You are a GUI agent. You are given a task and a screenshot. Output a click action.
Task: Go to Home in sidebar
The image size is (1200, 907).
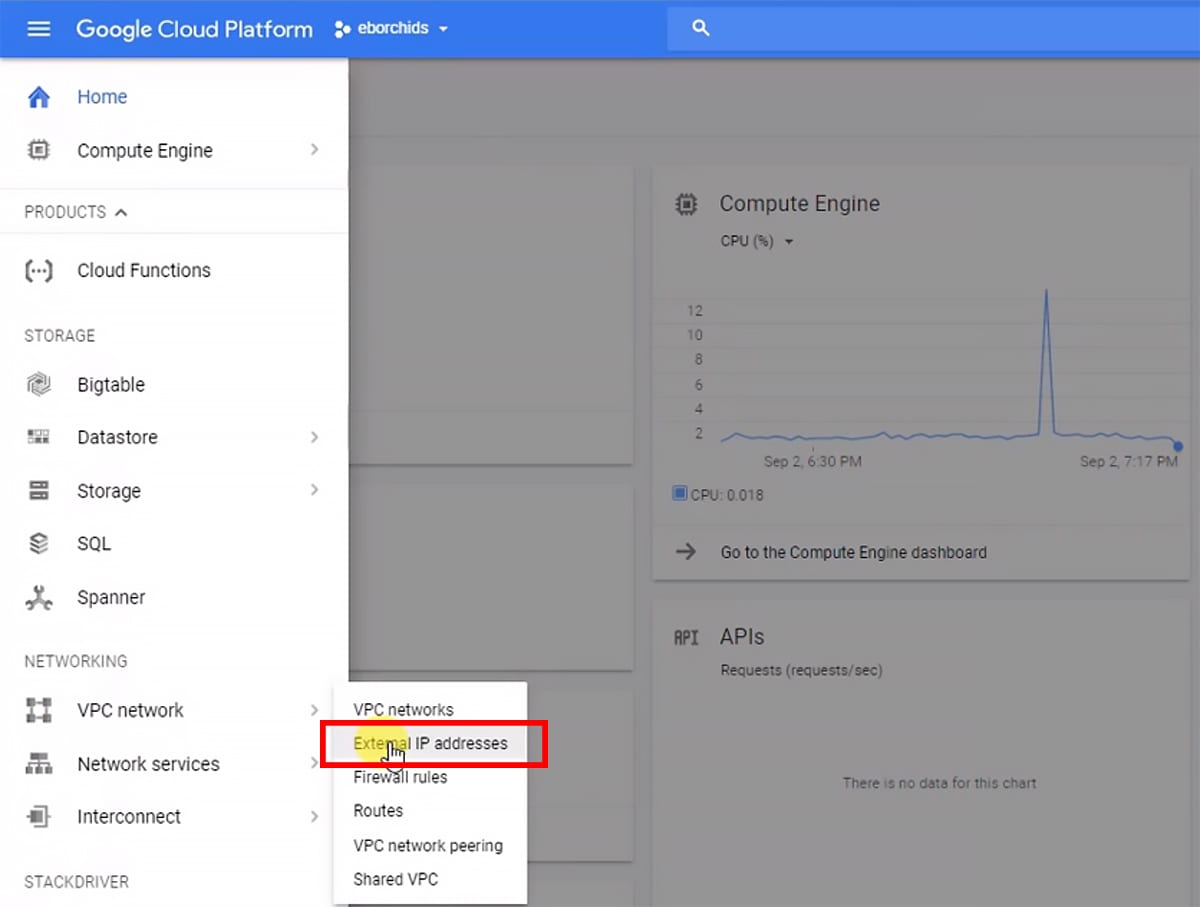point(102,97)
